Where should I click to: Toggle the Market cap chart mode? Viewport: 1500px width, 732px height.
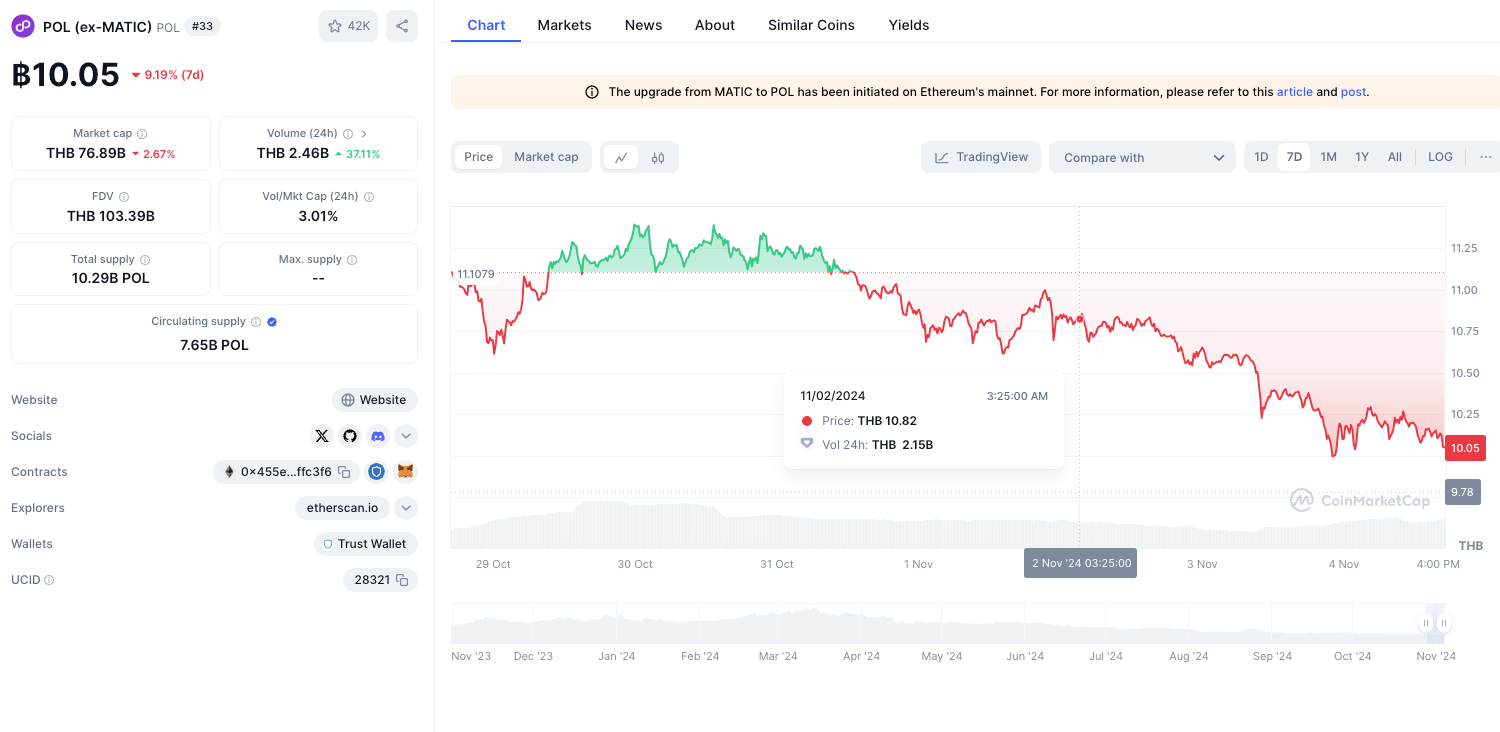coord(546,157)
